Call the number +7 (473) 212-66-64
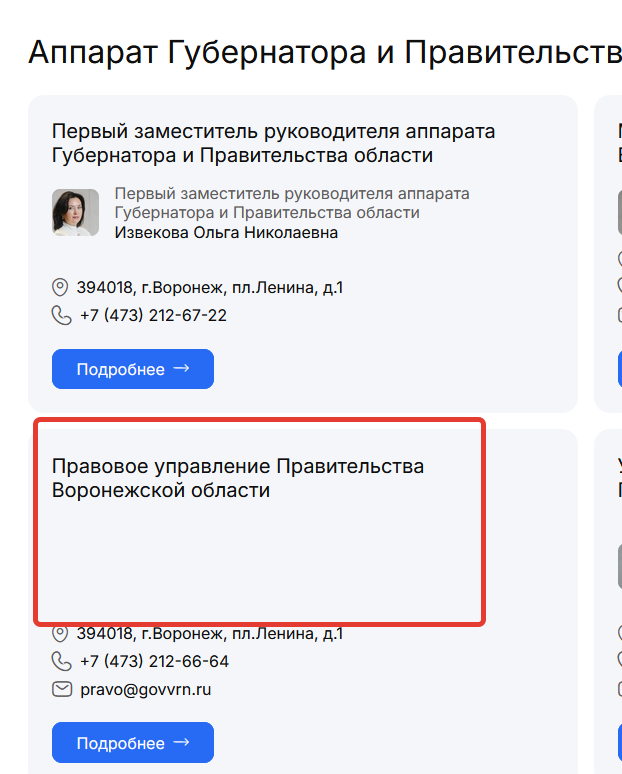This screenshot has height=774, width=622. (154, 662)
